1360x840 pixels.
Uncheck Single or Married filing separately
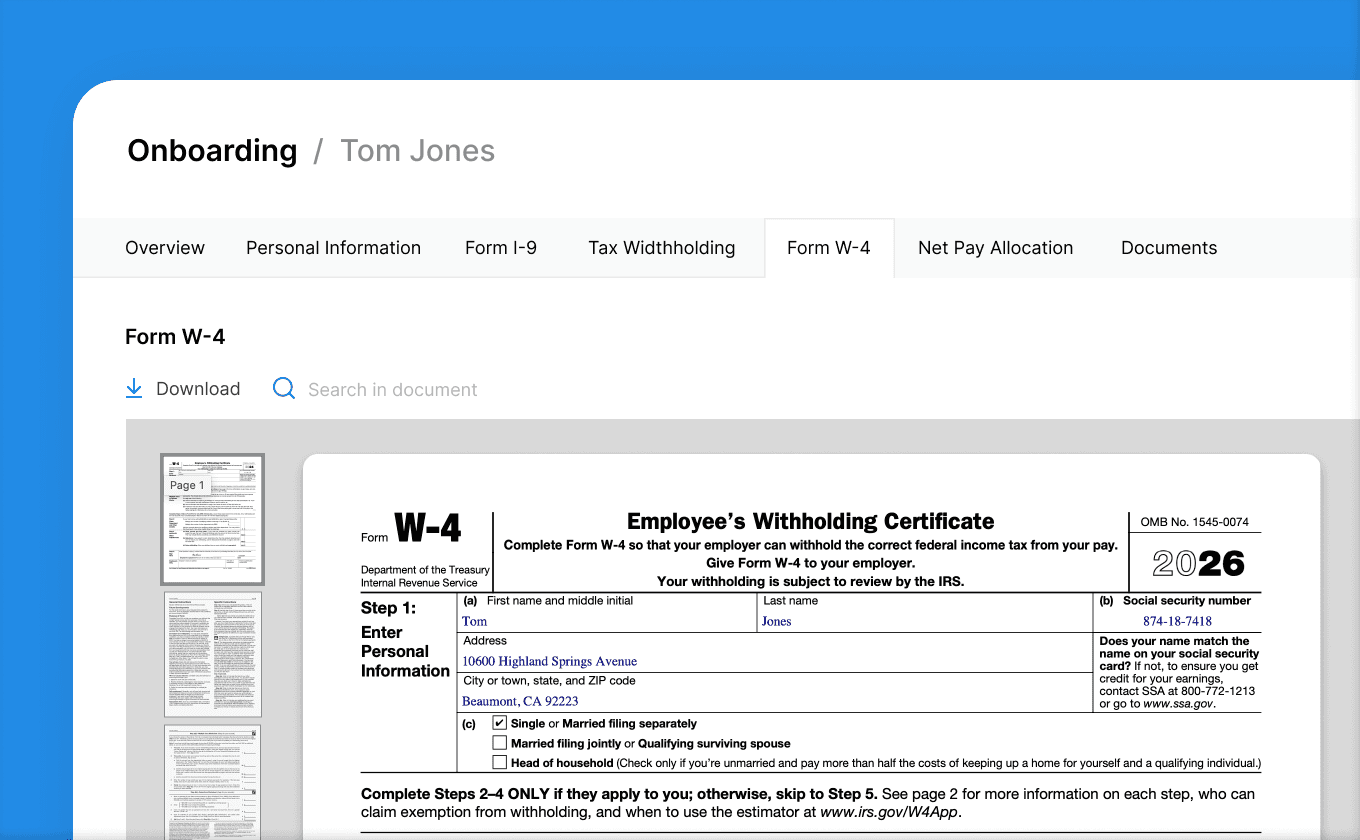(x=499, y=722)
